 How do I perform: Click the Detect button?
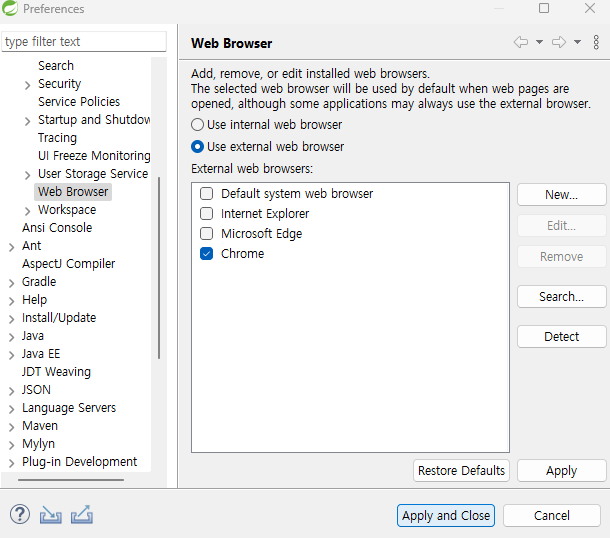pyautogui.click(x=561, y=336)
